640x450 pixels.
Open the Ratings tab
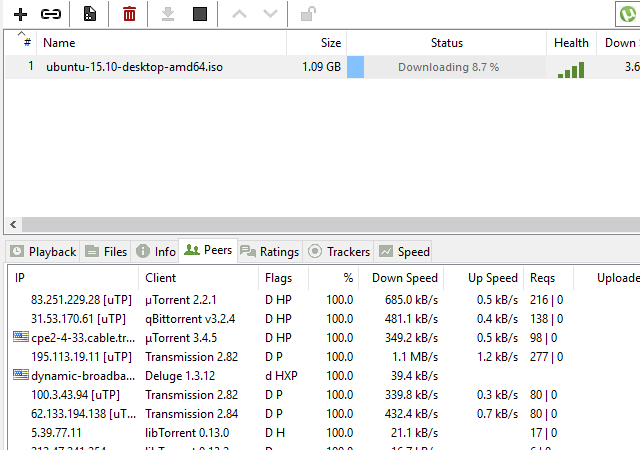[270, 252]
